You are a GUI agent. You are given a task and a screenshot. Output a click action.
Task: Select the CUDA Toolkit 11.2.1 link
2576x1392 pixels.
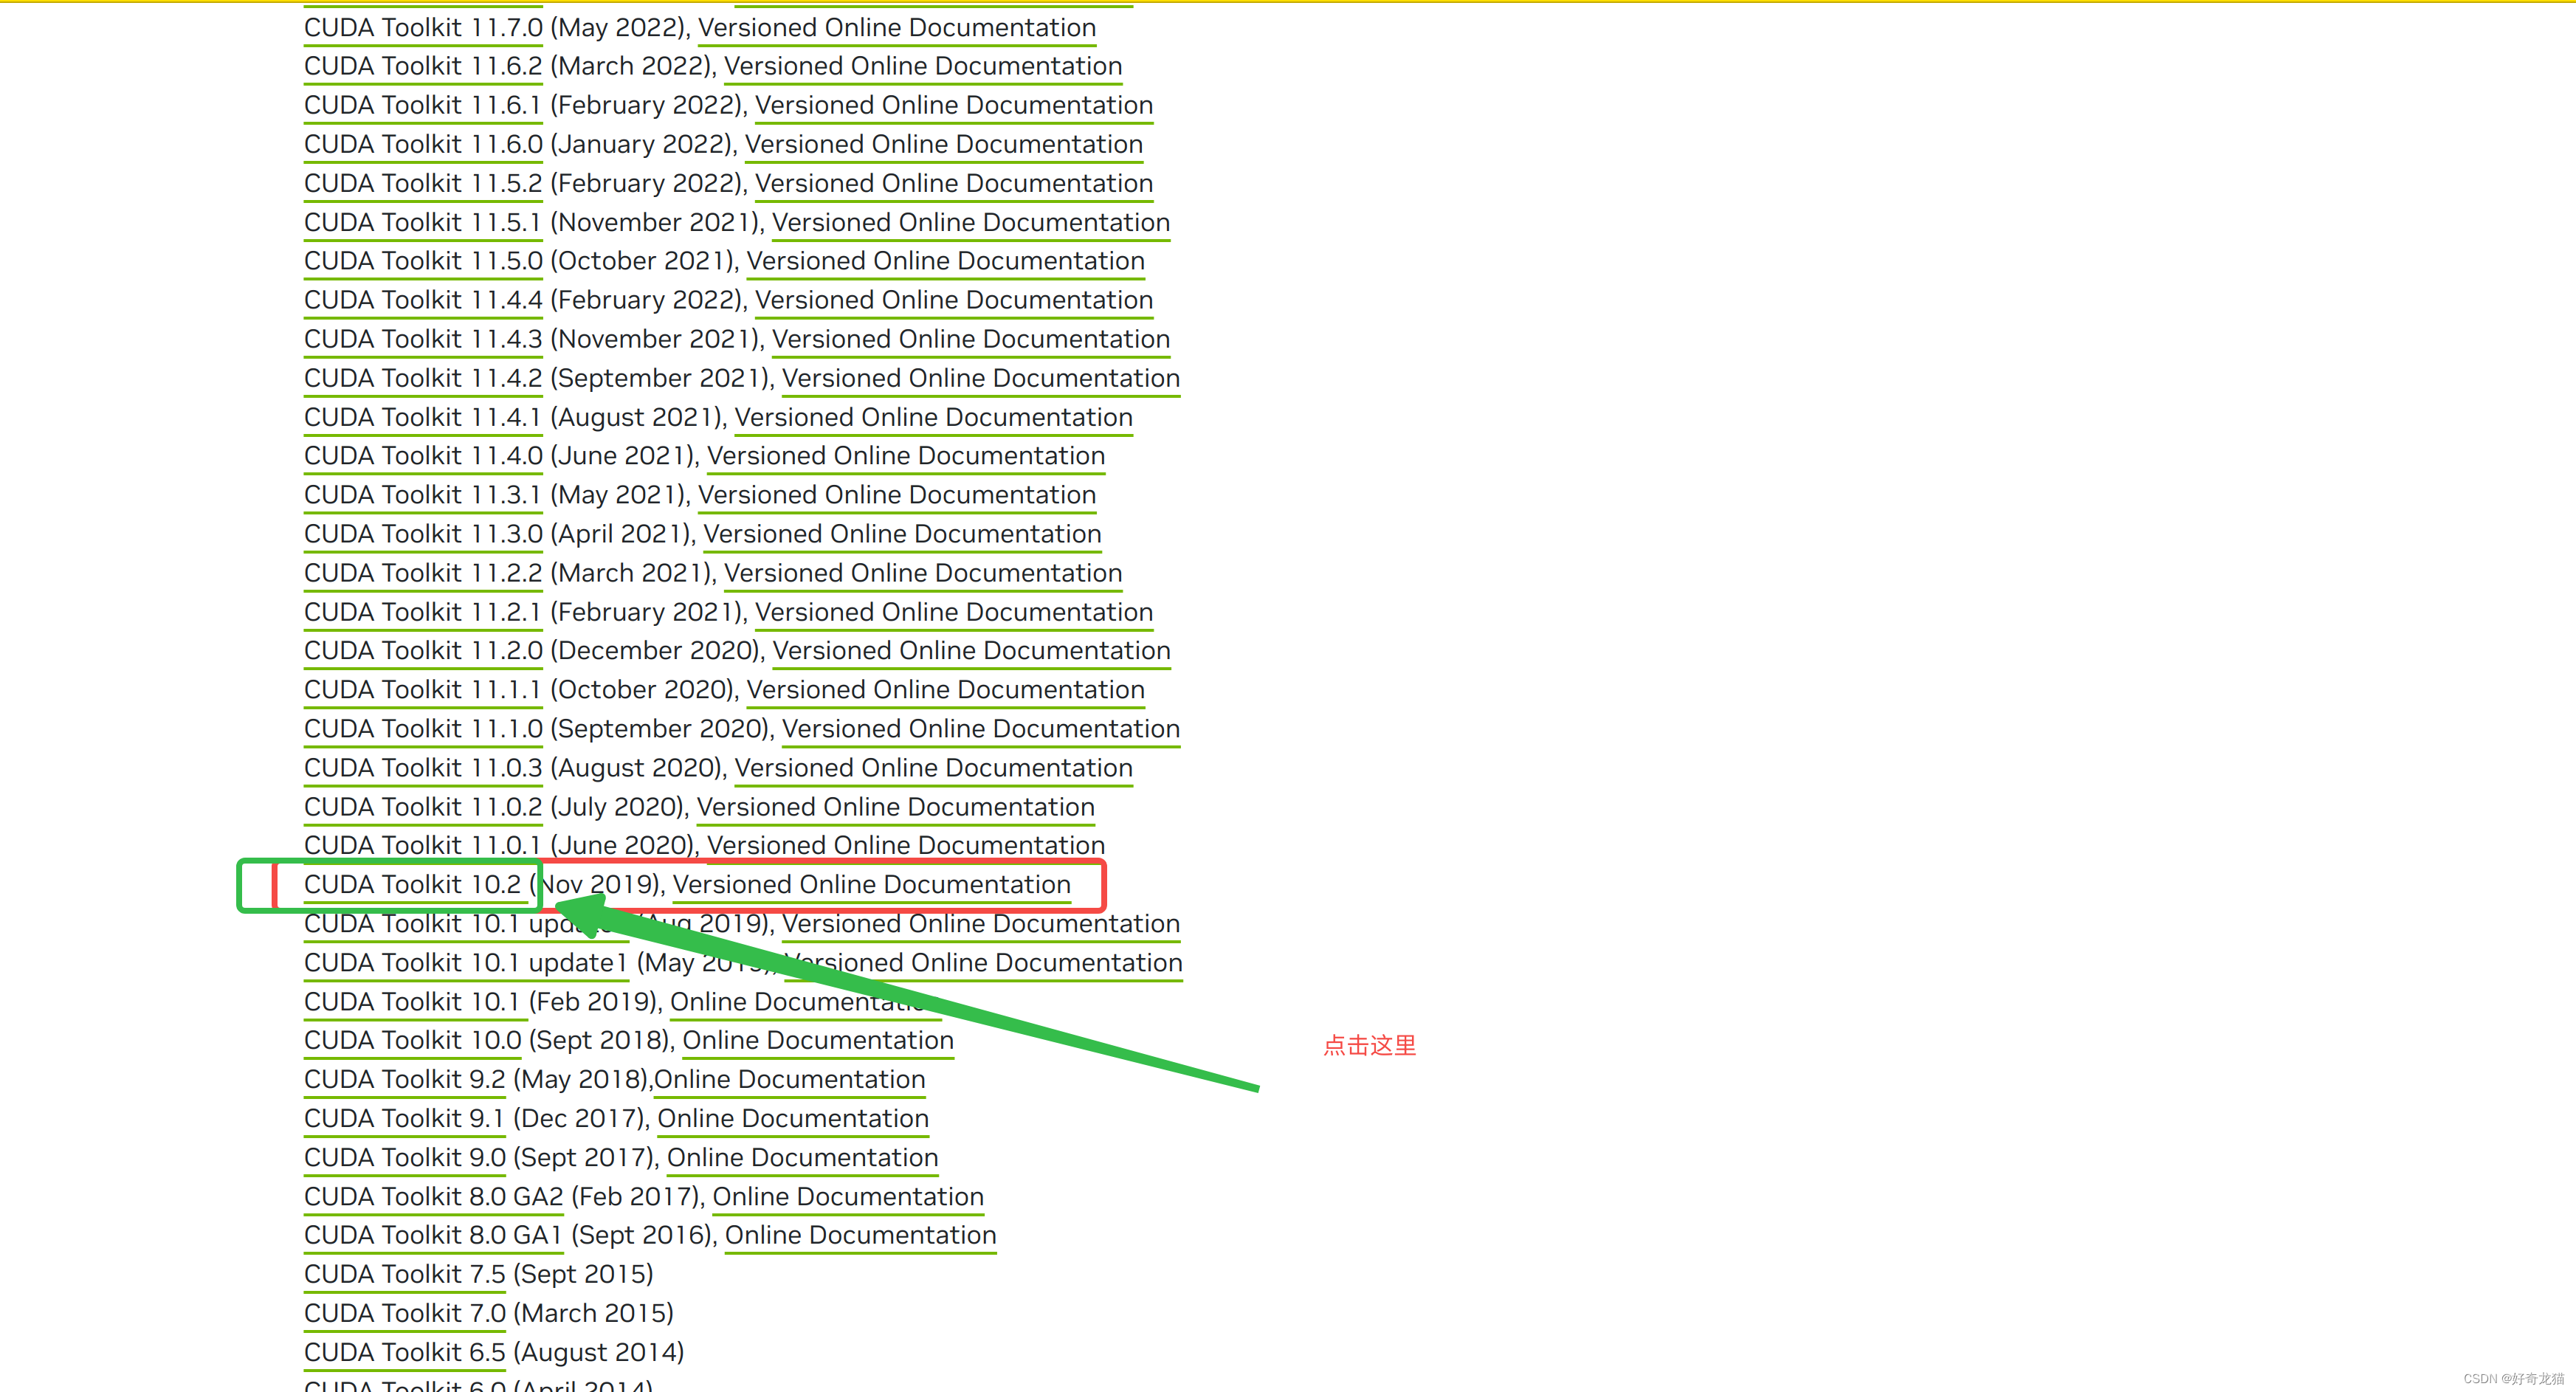(423, 613)
